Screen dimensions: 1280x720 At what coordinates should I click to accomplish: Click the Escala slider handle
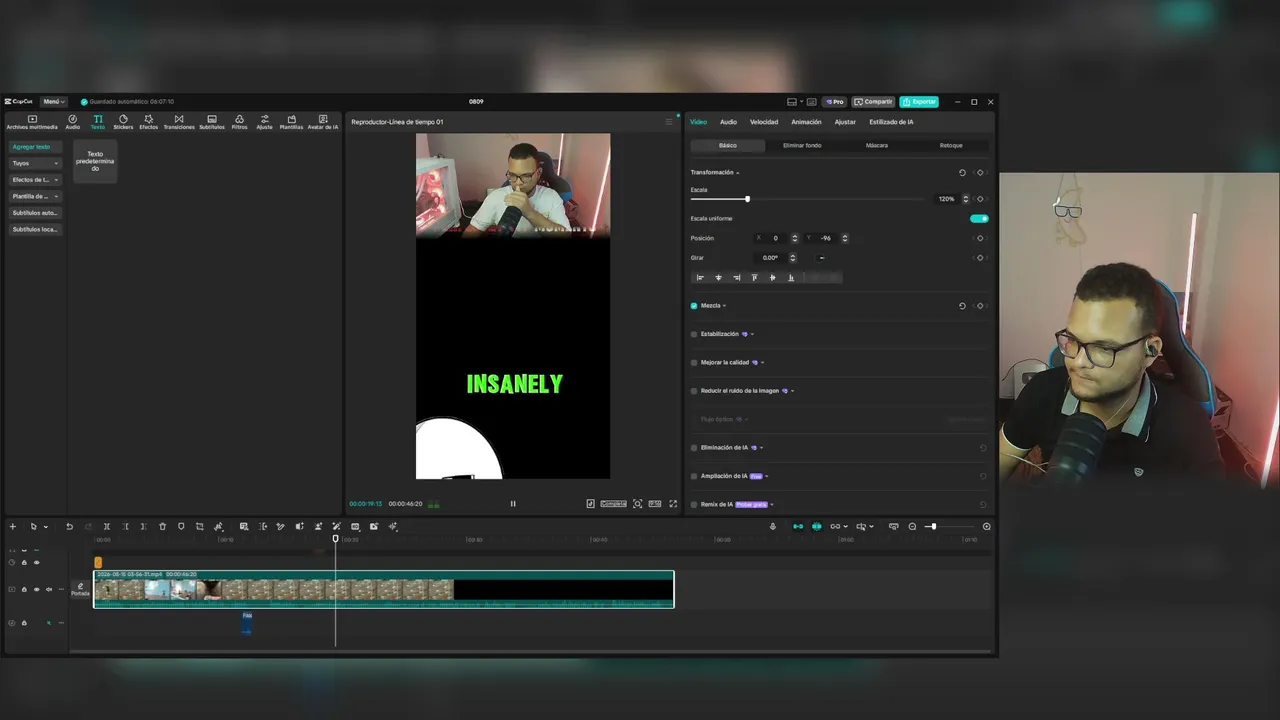[x=747, y=199]
